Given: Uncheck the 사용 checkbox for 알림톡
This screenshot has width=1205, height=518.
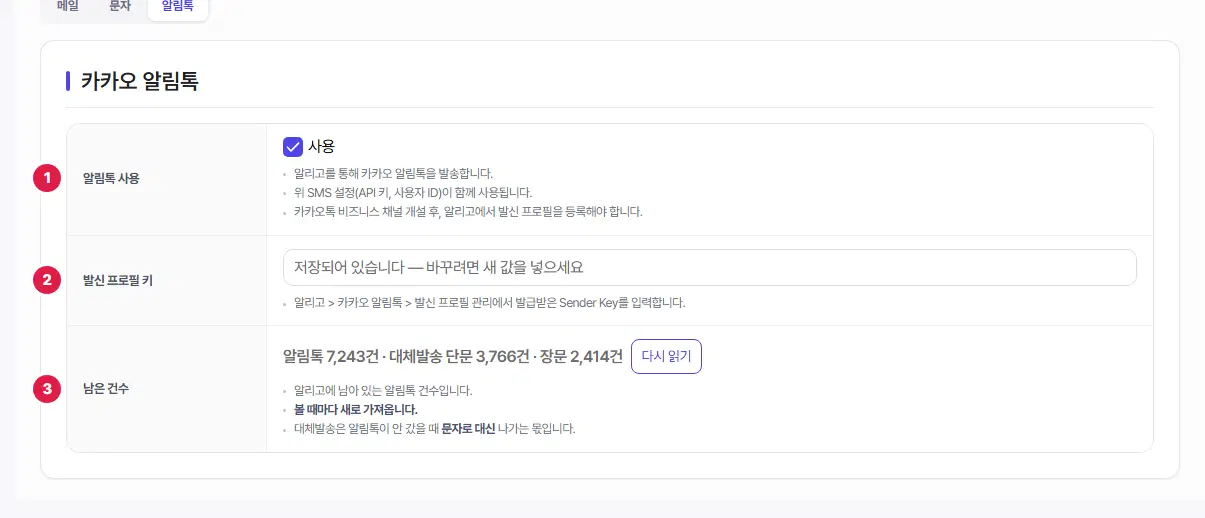Looking at the screenshot, I should tap(293, 147).
